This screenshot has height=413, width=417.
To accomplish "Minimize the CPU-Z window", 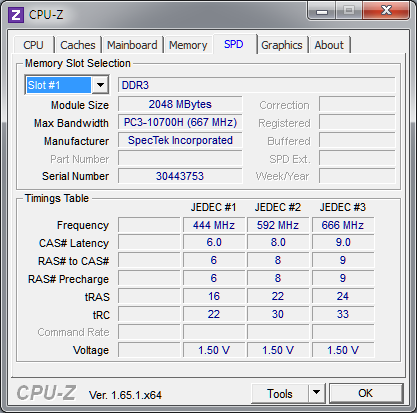I will tap(322, 11).
